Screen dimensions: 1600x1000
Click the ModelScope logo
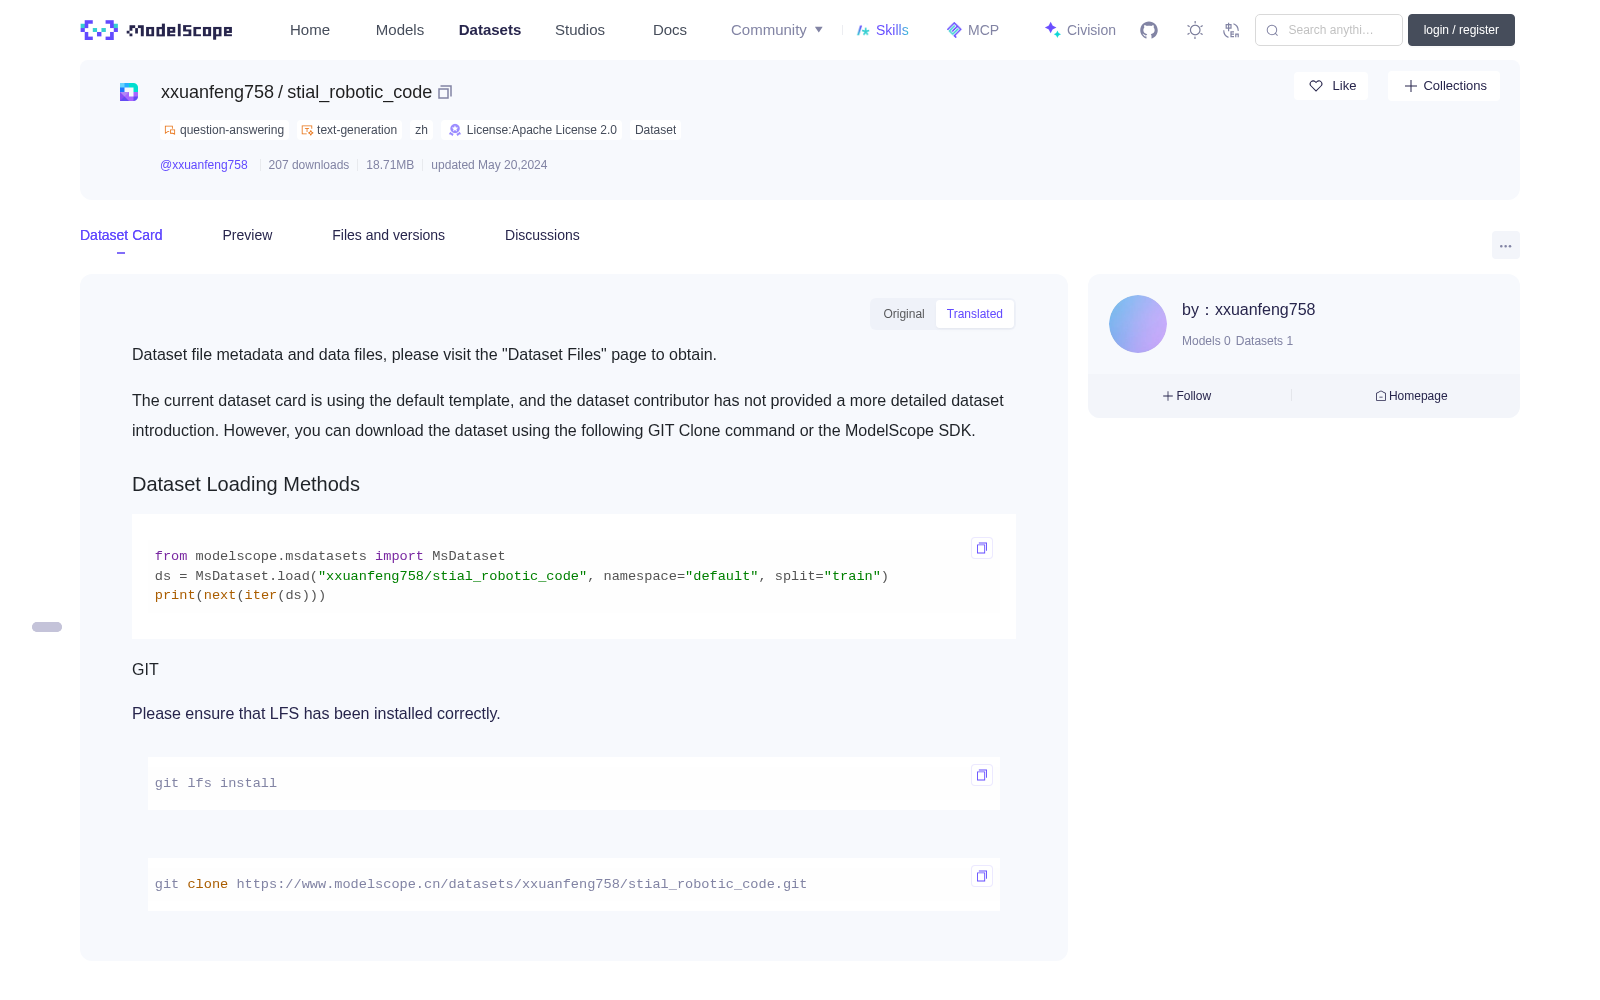click(156, 30)
